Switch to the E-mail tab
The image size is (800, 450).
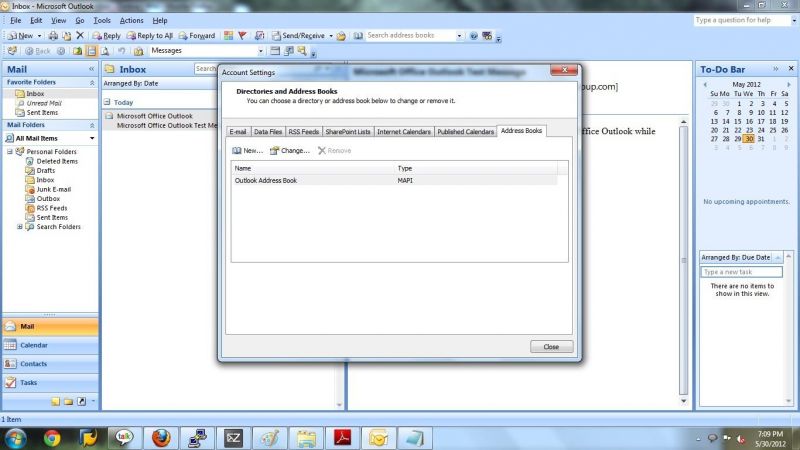click(238, 132)
